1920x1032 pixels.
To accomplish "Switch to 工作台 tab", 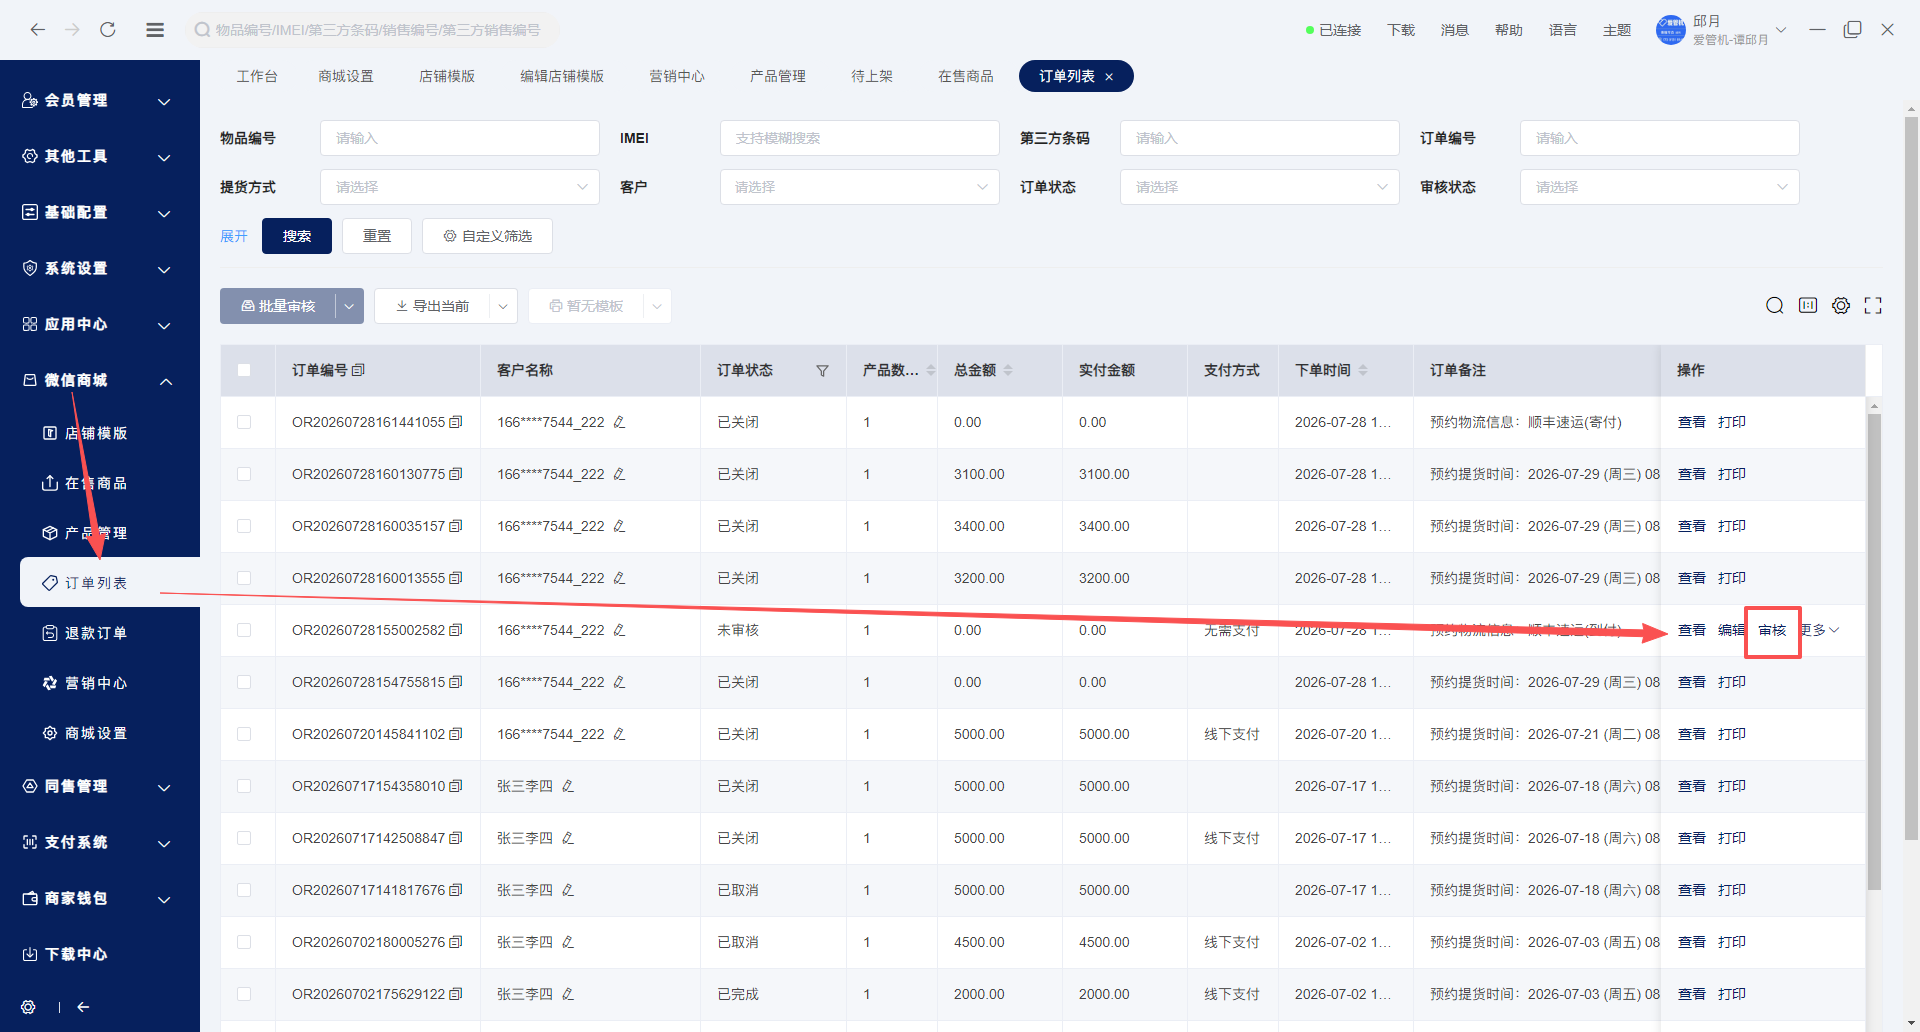I will coord(257,76).
